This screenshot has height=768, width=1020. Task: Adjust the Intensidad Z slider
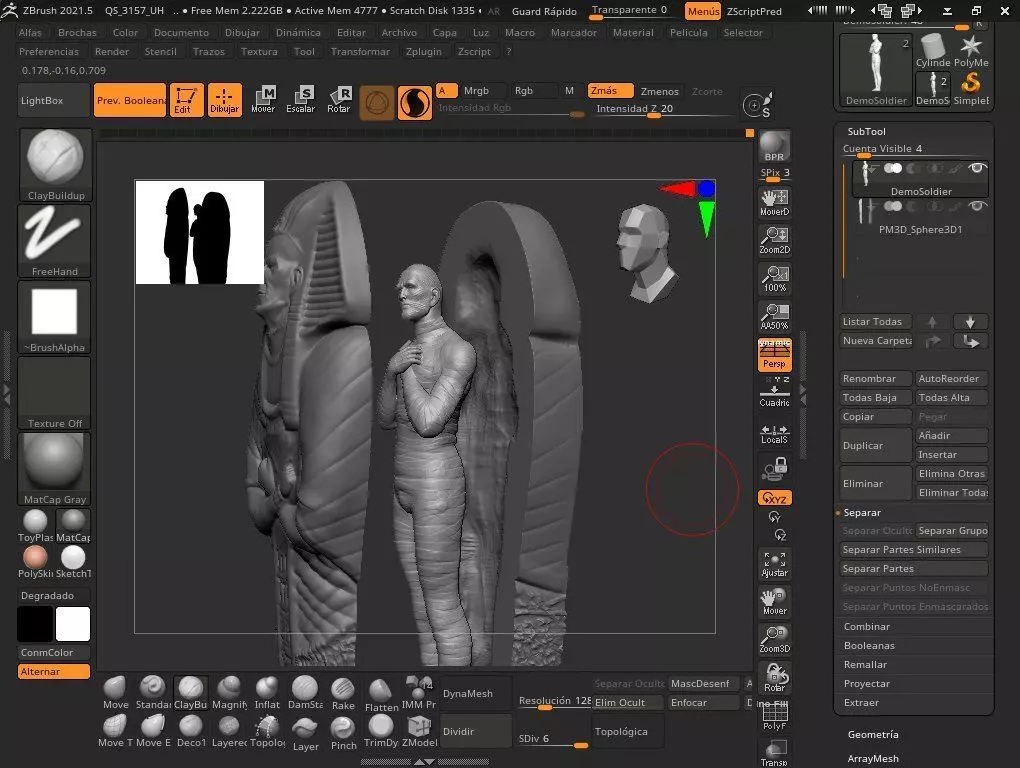click(664, 109)
